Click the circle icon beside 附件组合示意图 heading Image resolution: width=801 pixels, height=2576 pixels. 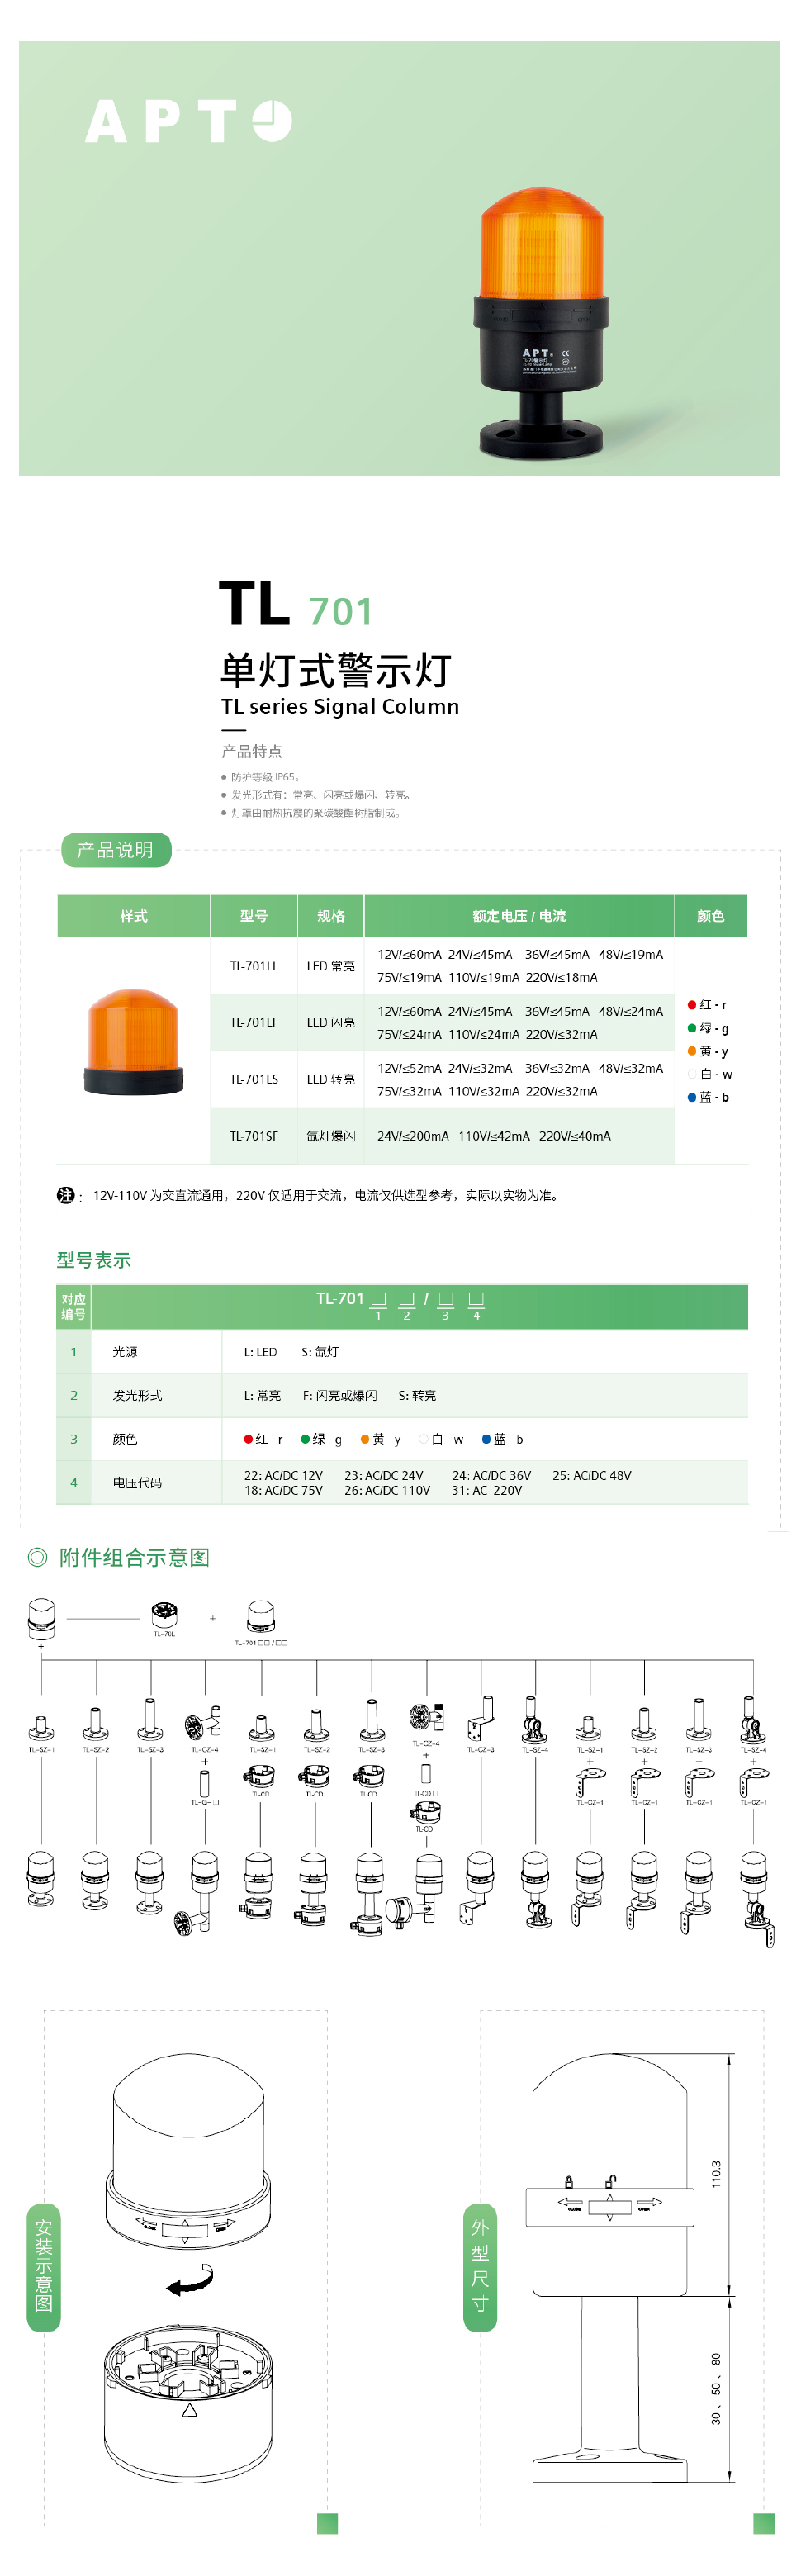[37, 1557]
